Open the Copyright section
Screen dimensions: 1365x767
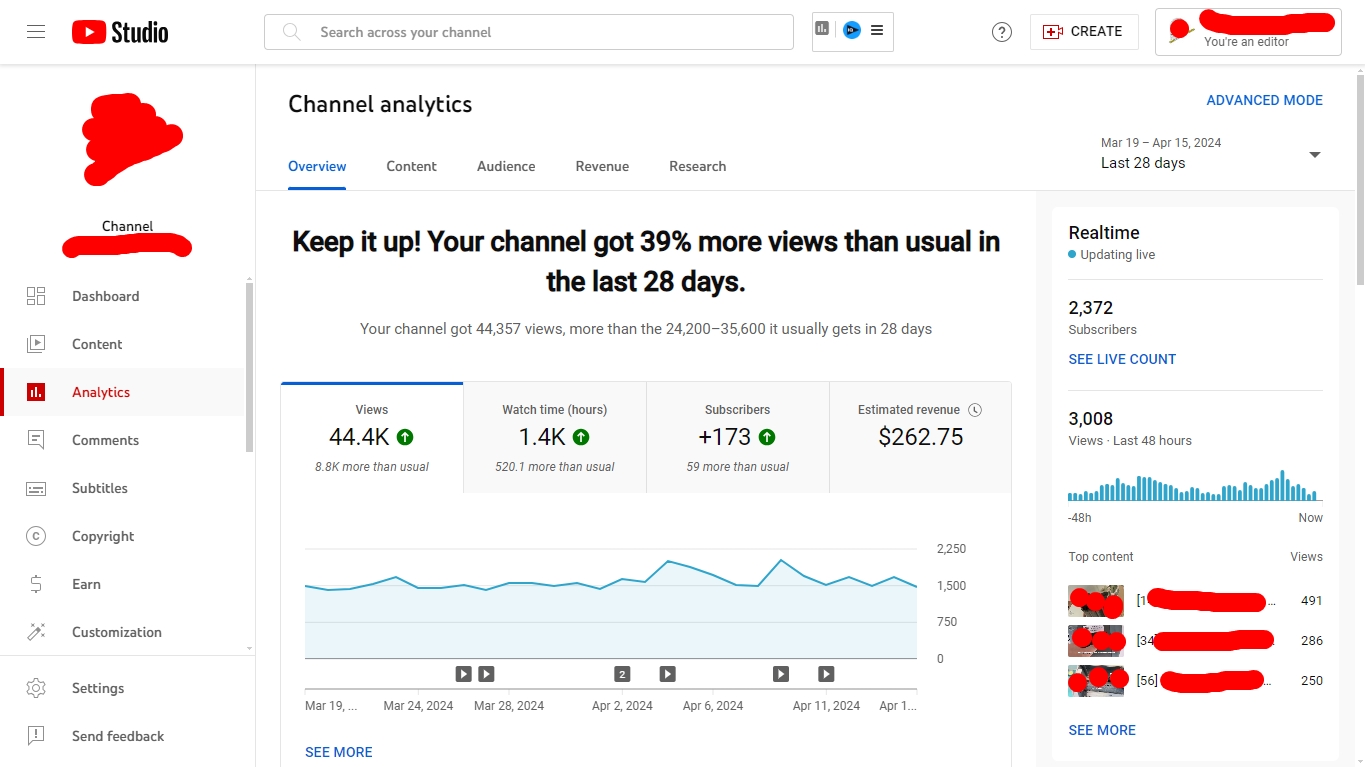pyautogui.click(x=102, y=536)
